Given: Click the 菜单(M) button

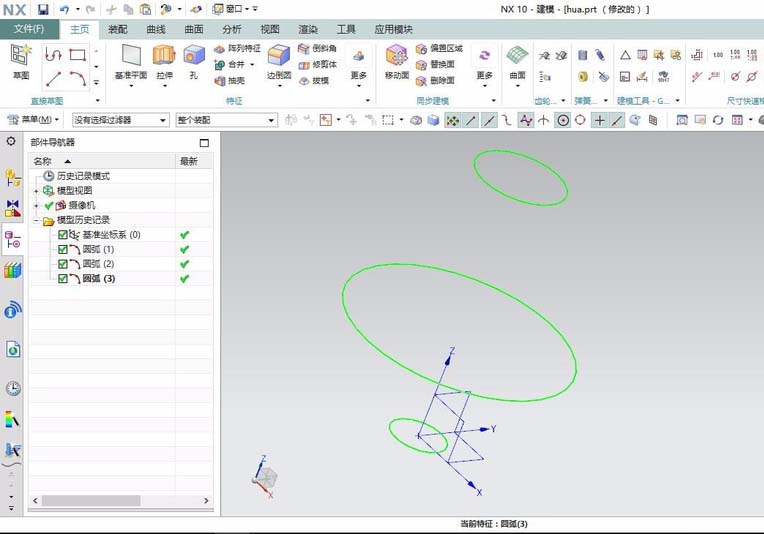Looking at the screenshot, I should [32, 119].
